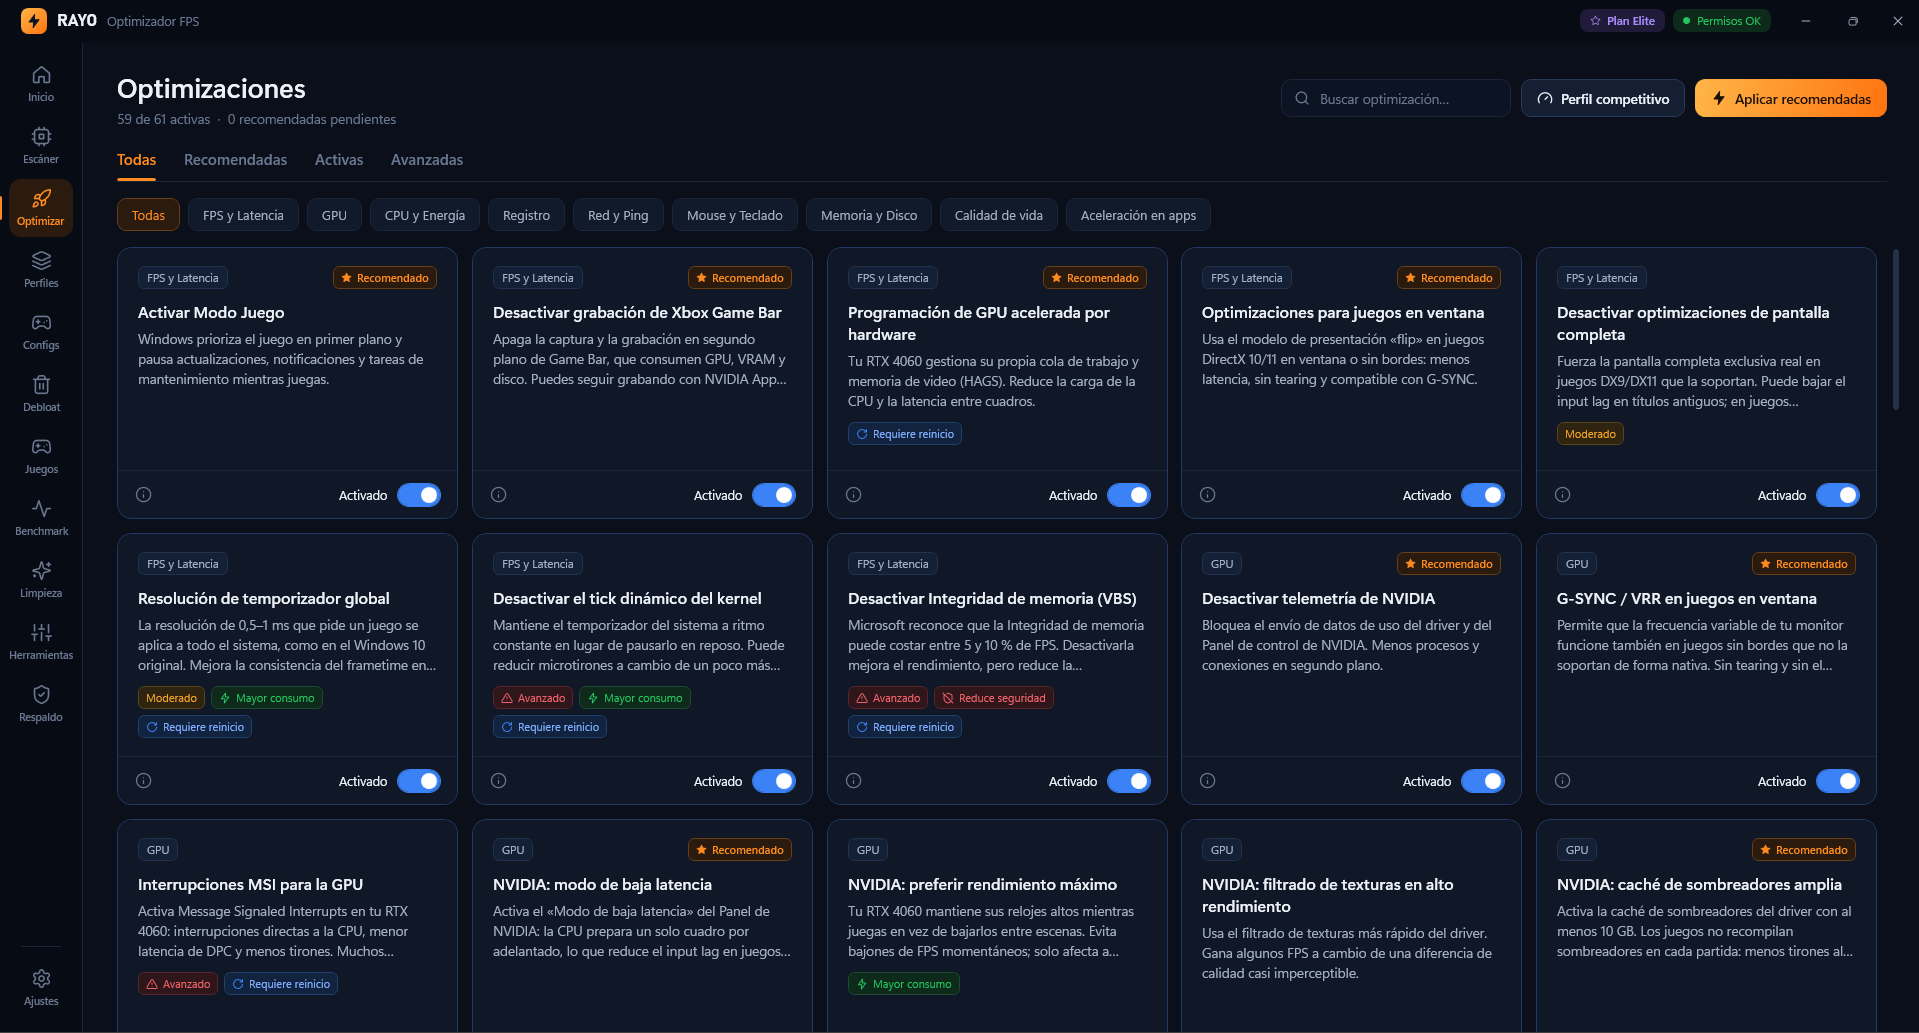Open Ajustes settings gear
Viewport: 1919px width, 1033px height.
[41, 988]
